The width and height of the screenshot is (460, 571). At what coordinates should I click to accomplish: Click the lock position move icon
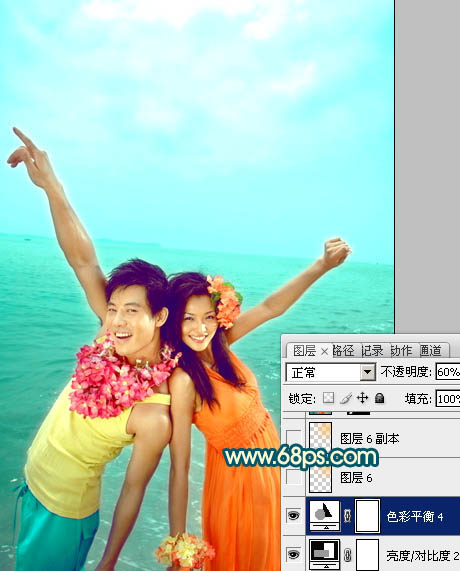pyautogui.click(x=362, y=398)
